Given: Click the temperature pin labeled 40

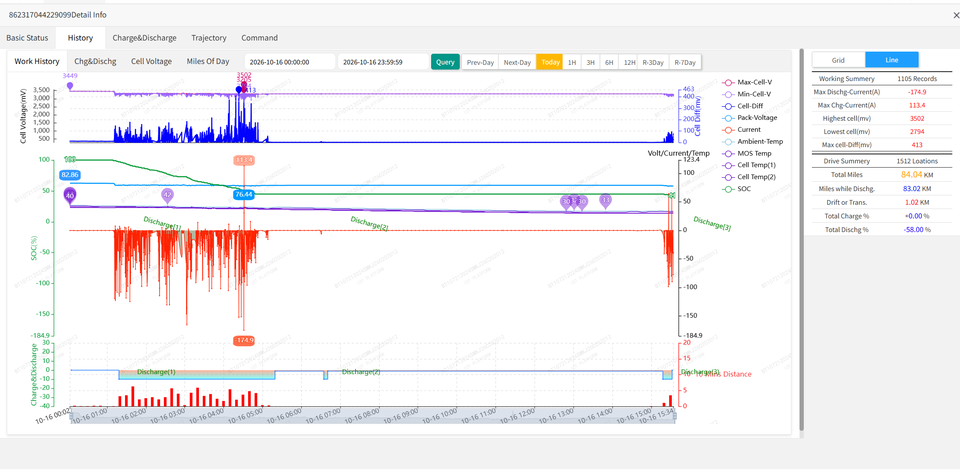Looking at the screenshot, I should (x=70, y=196).
